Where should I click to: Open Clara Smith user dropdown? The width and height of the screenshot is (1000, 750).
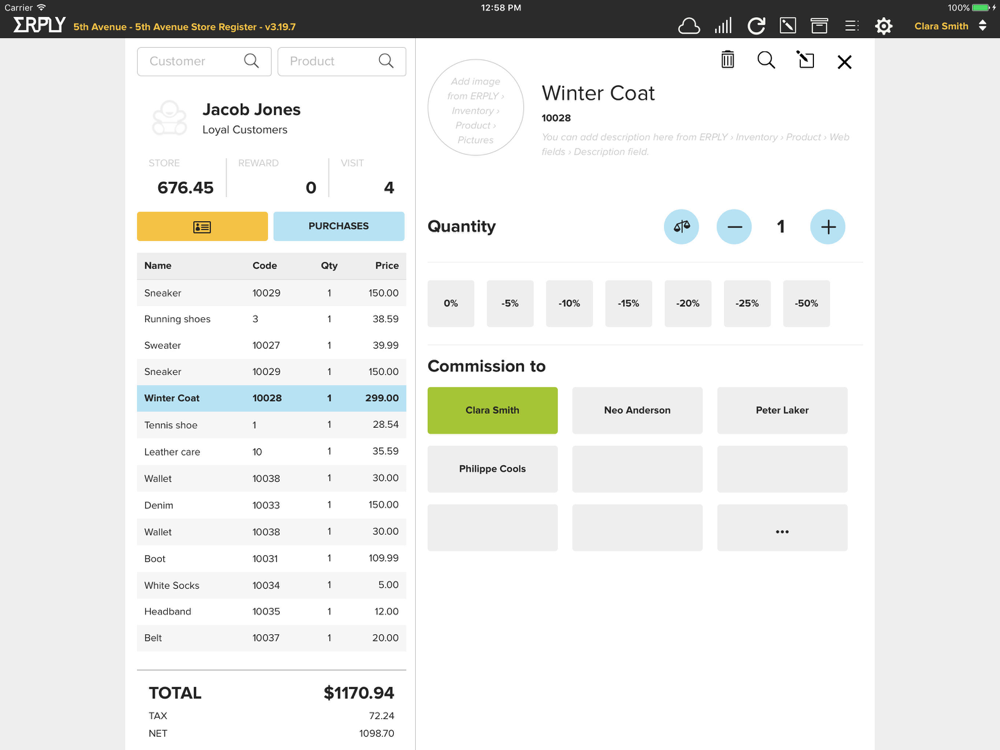click(950, 27)
